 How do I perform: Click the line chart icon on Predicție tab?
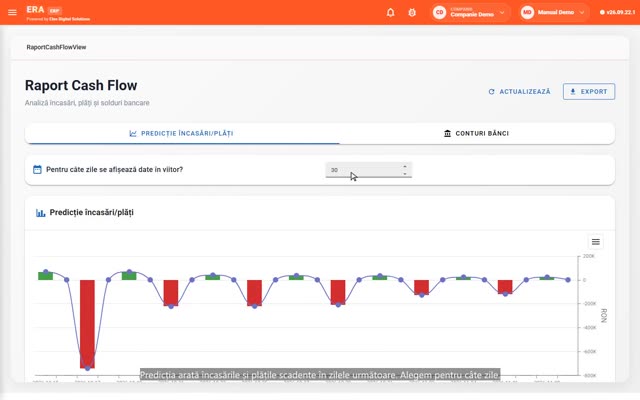[x=133, y=133]
